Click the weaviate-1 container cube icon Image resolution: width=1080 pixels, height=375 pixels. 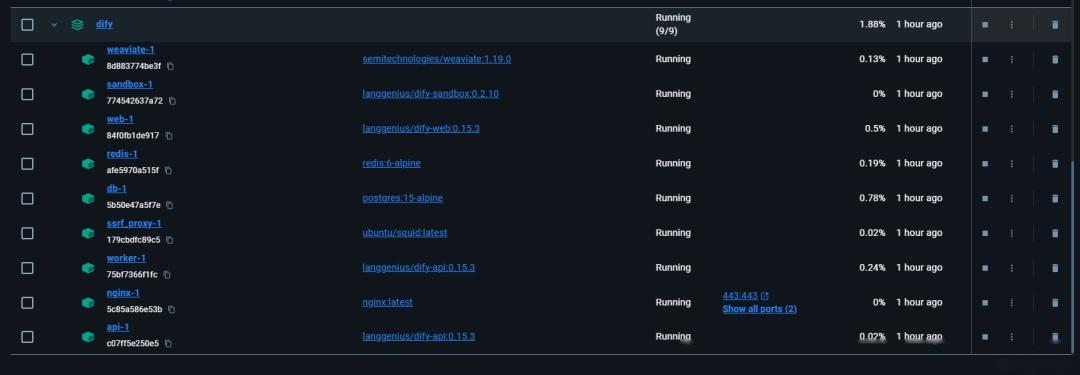[87, 59]
